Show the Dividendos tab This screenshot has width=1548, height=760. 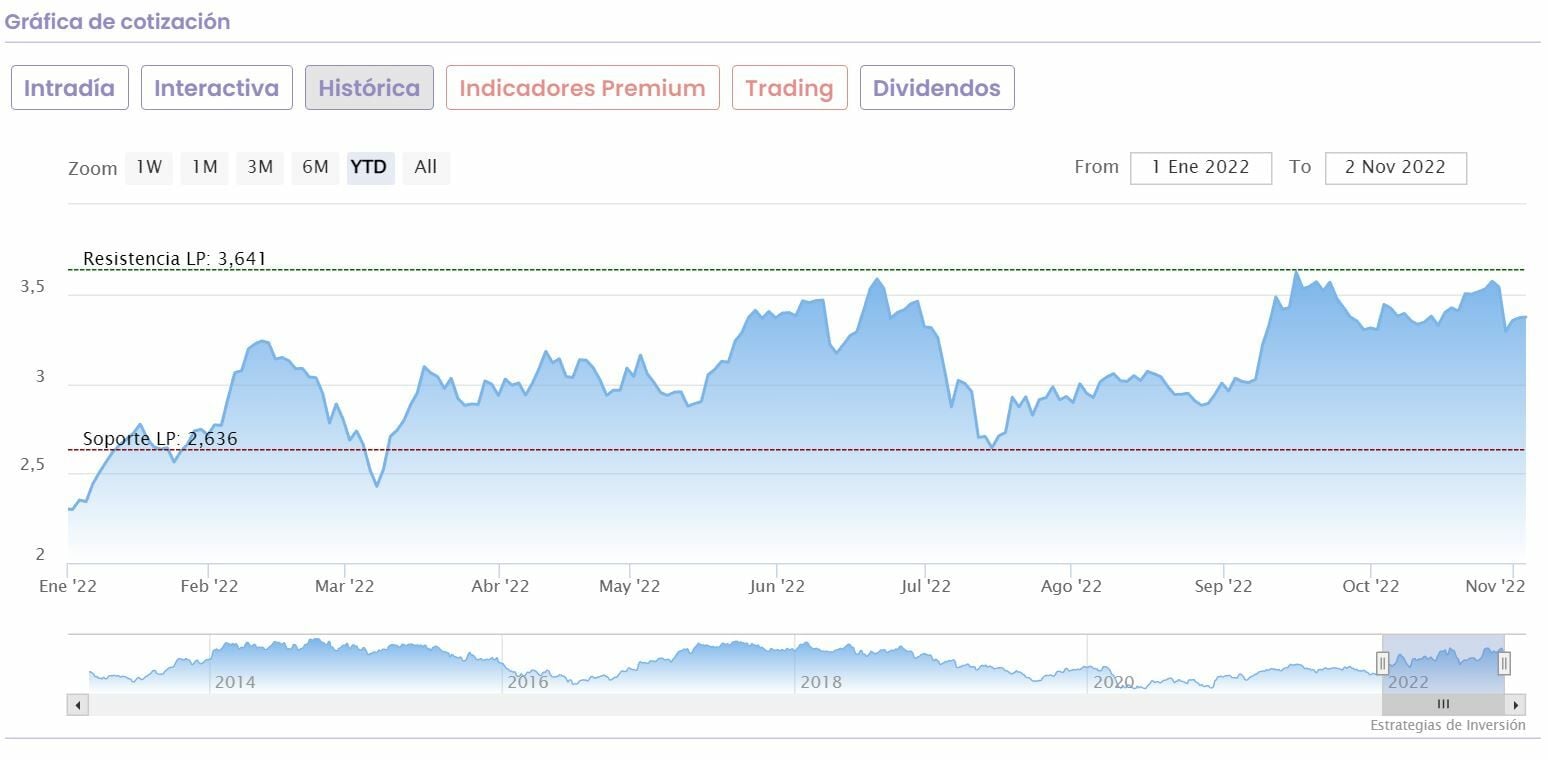tap(937, 88)
